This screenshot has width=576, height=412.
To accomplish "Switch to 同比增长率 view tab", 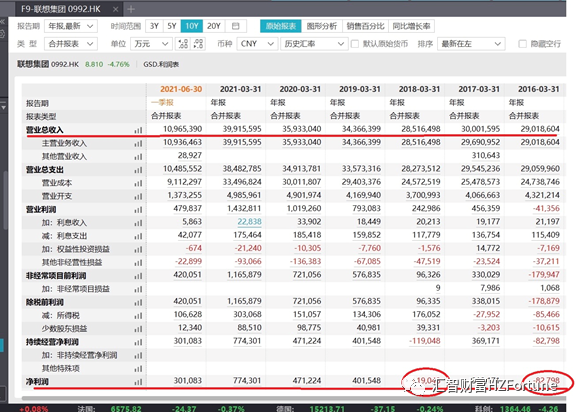I will click(x=411, y=26).
